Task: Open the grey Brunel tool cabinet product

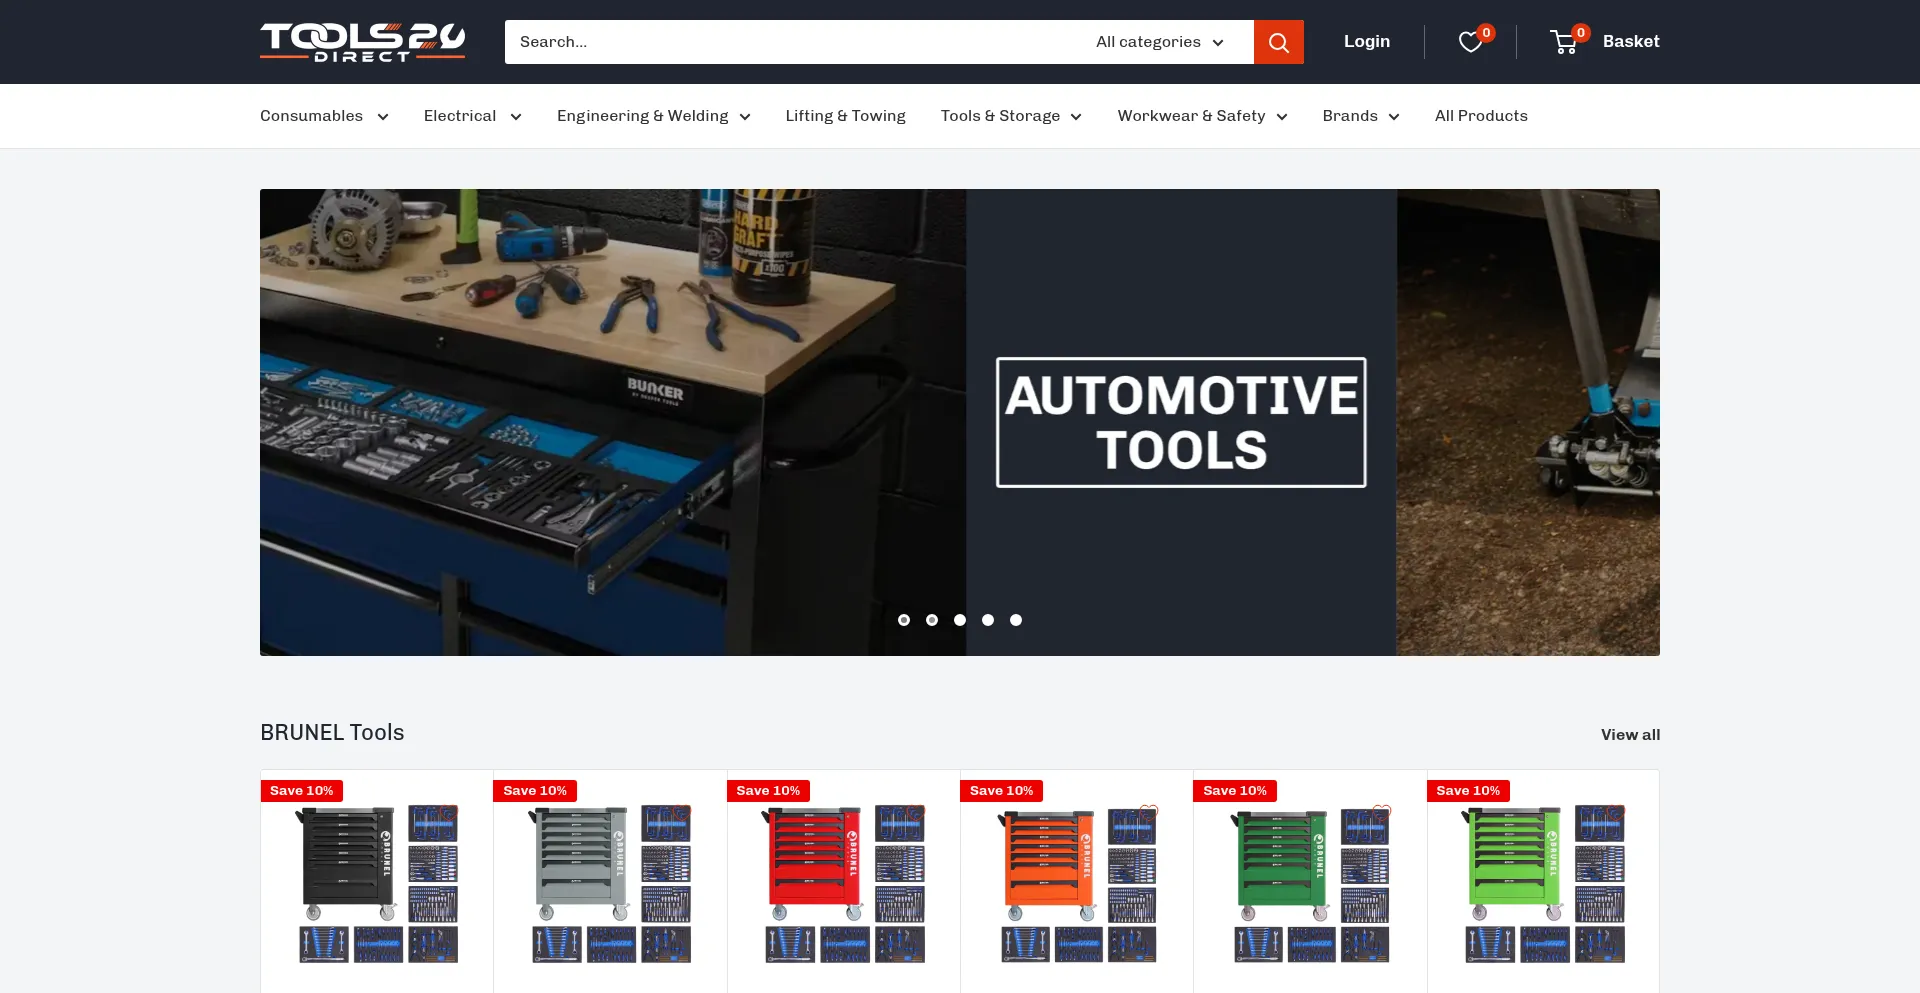Action: 610,884
